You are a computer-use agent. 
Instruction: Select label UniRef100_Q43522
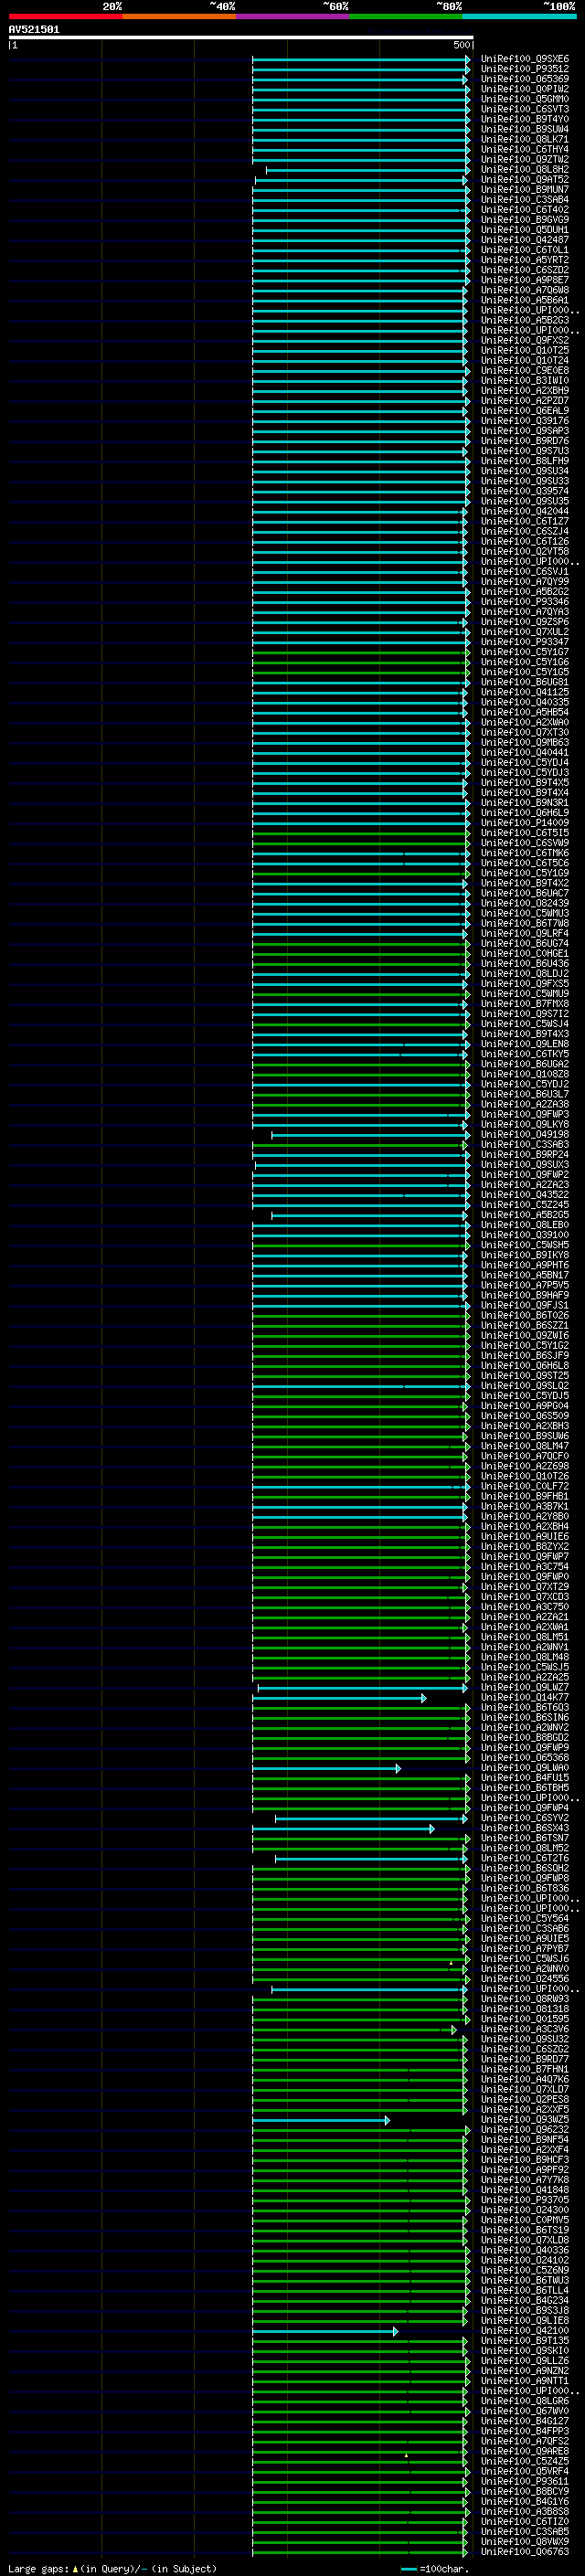(x=525, y=1195)
